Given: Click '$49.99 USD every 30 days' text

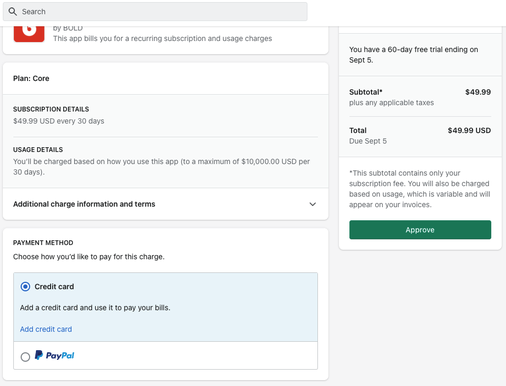Looking at the screenshot, I should pyautogui.click(x=59, y=121).
